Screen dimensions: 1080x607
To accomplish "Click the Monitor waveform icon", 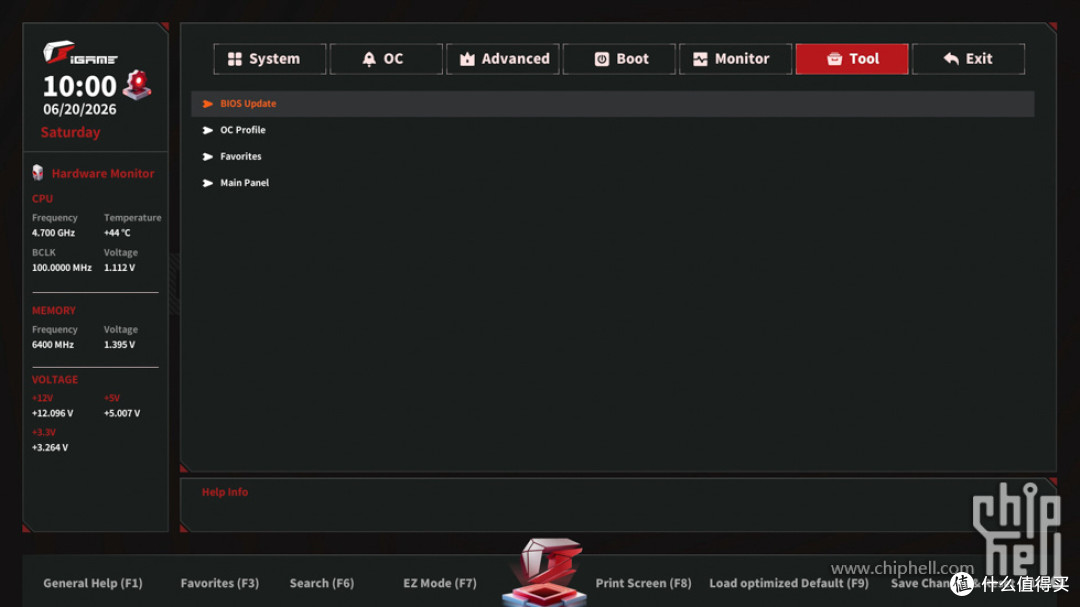I will tap(700, 59).
